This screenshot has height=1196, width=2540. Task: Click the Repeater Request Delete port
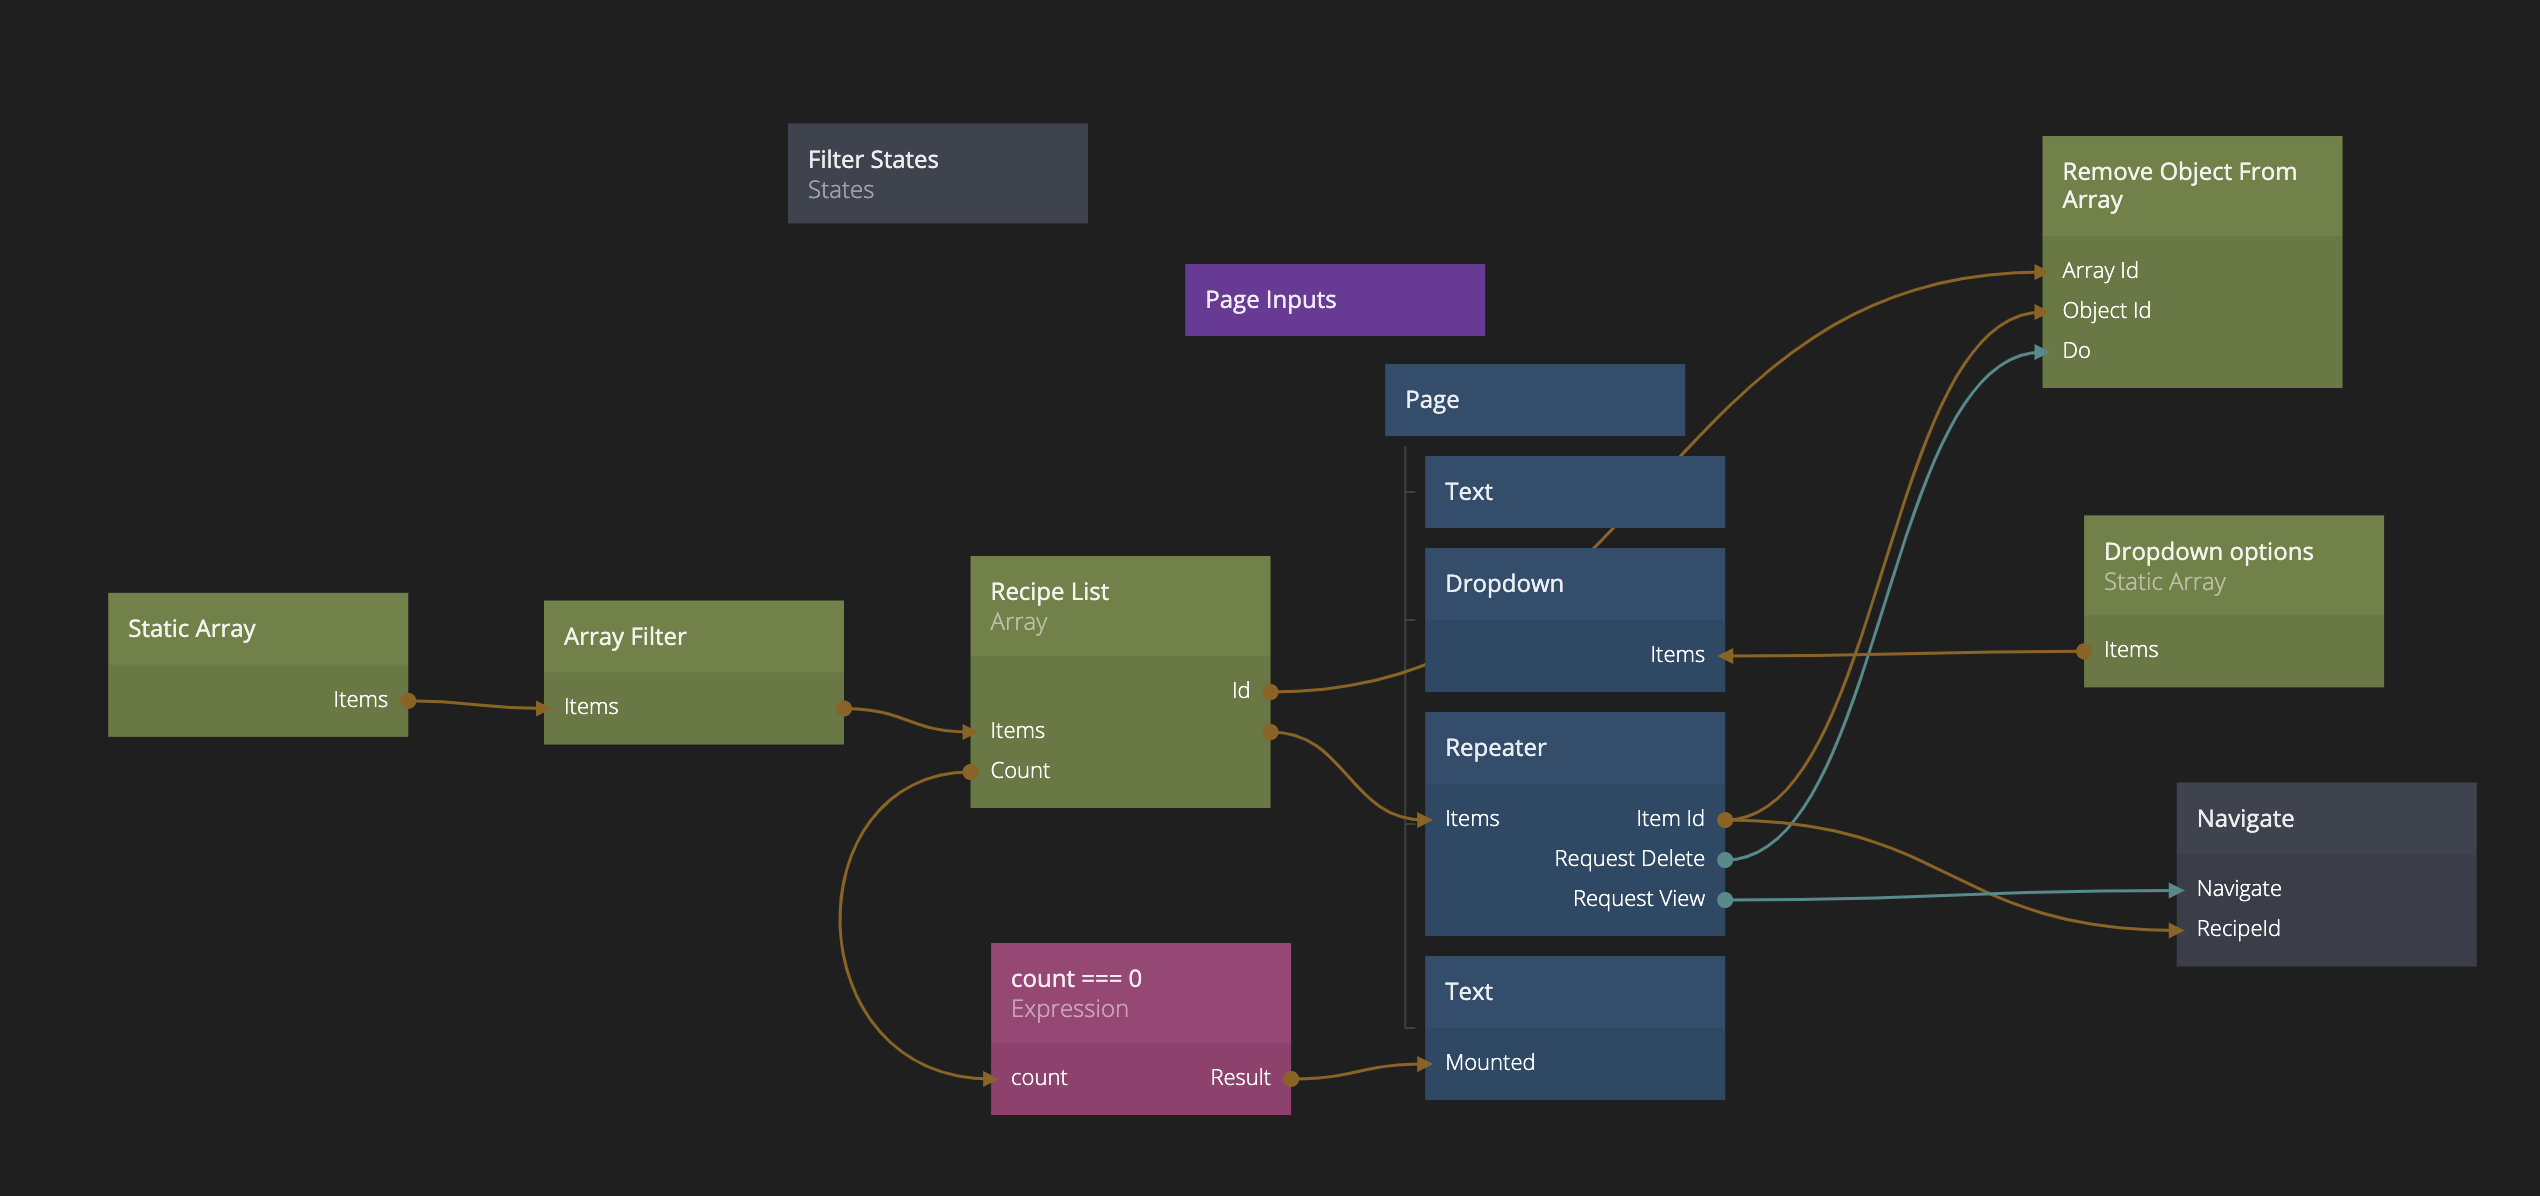tap(1725, 859)
